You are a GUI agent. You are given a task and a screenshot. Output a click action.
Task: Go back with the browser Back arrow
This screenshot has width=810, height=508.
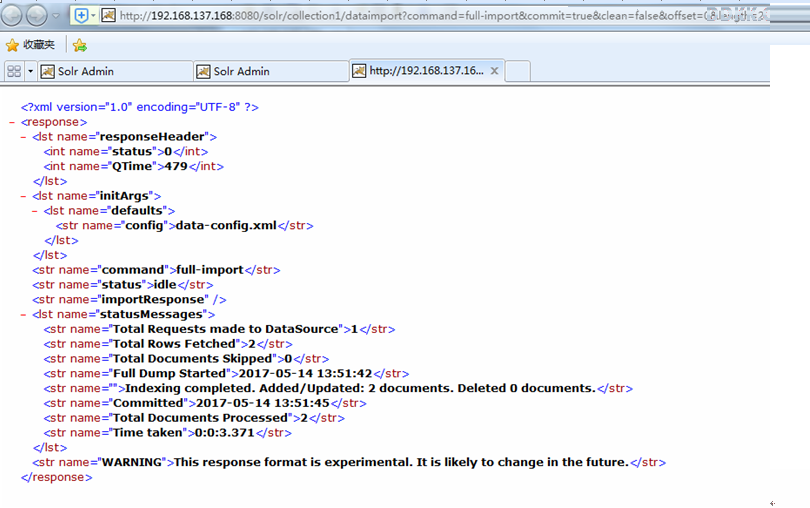11,16
